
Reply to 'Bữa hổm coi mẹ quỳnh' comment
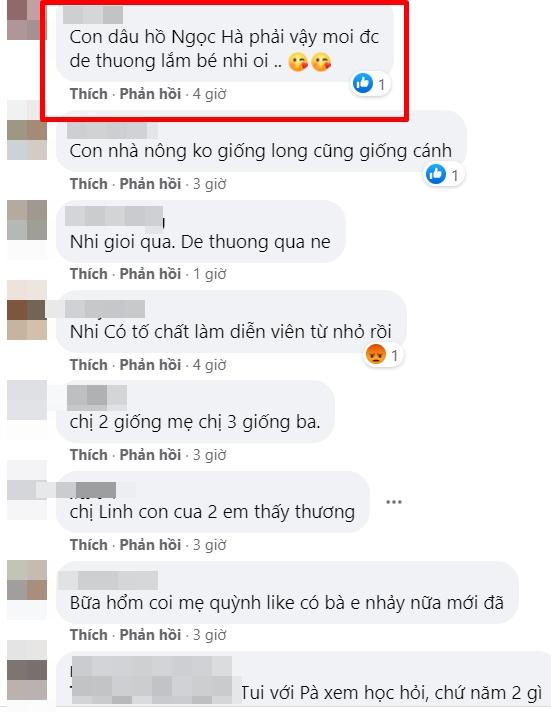point(150,634)
